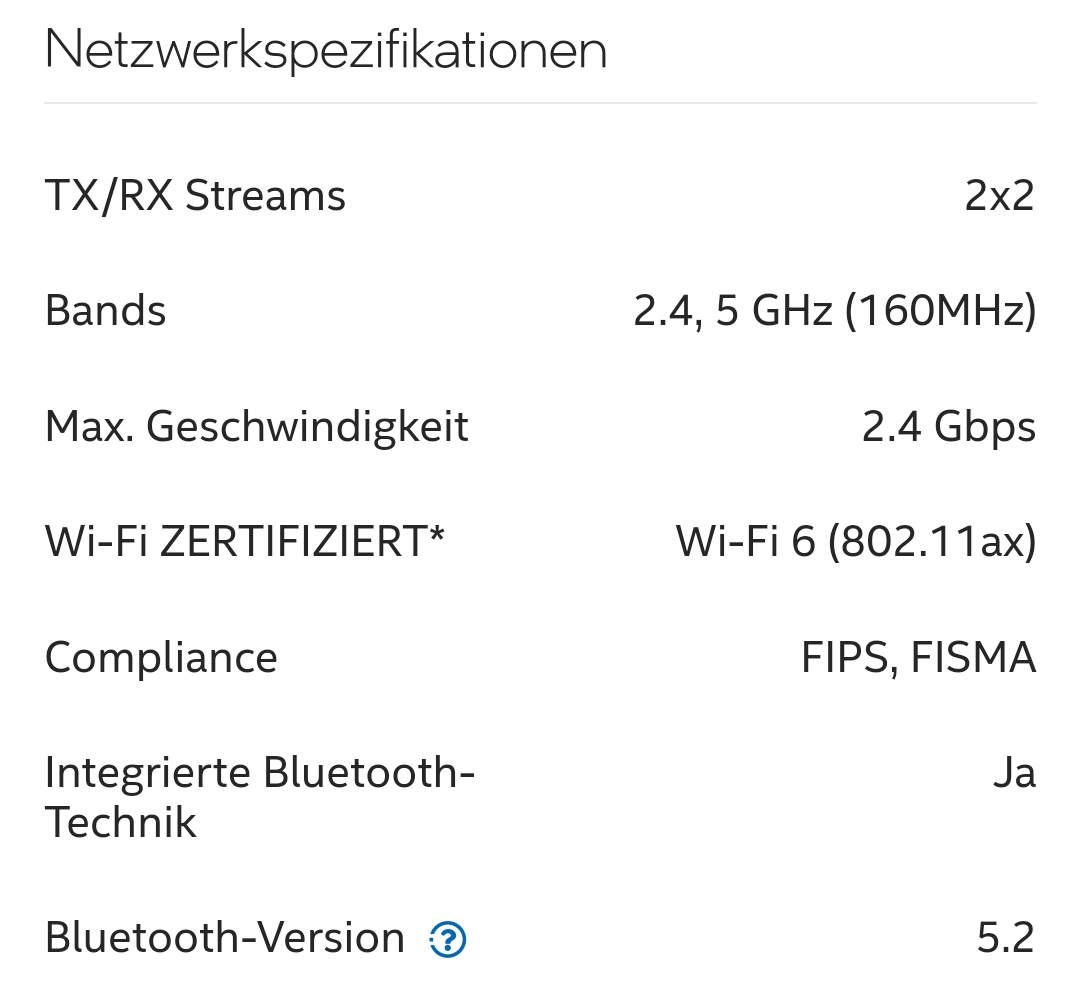Click the word Technik on second line
Image resolution: width=1080 pixels, height=999 pixels.
121,823
